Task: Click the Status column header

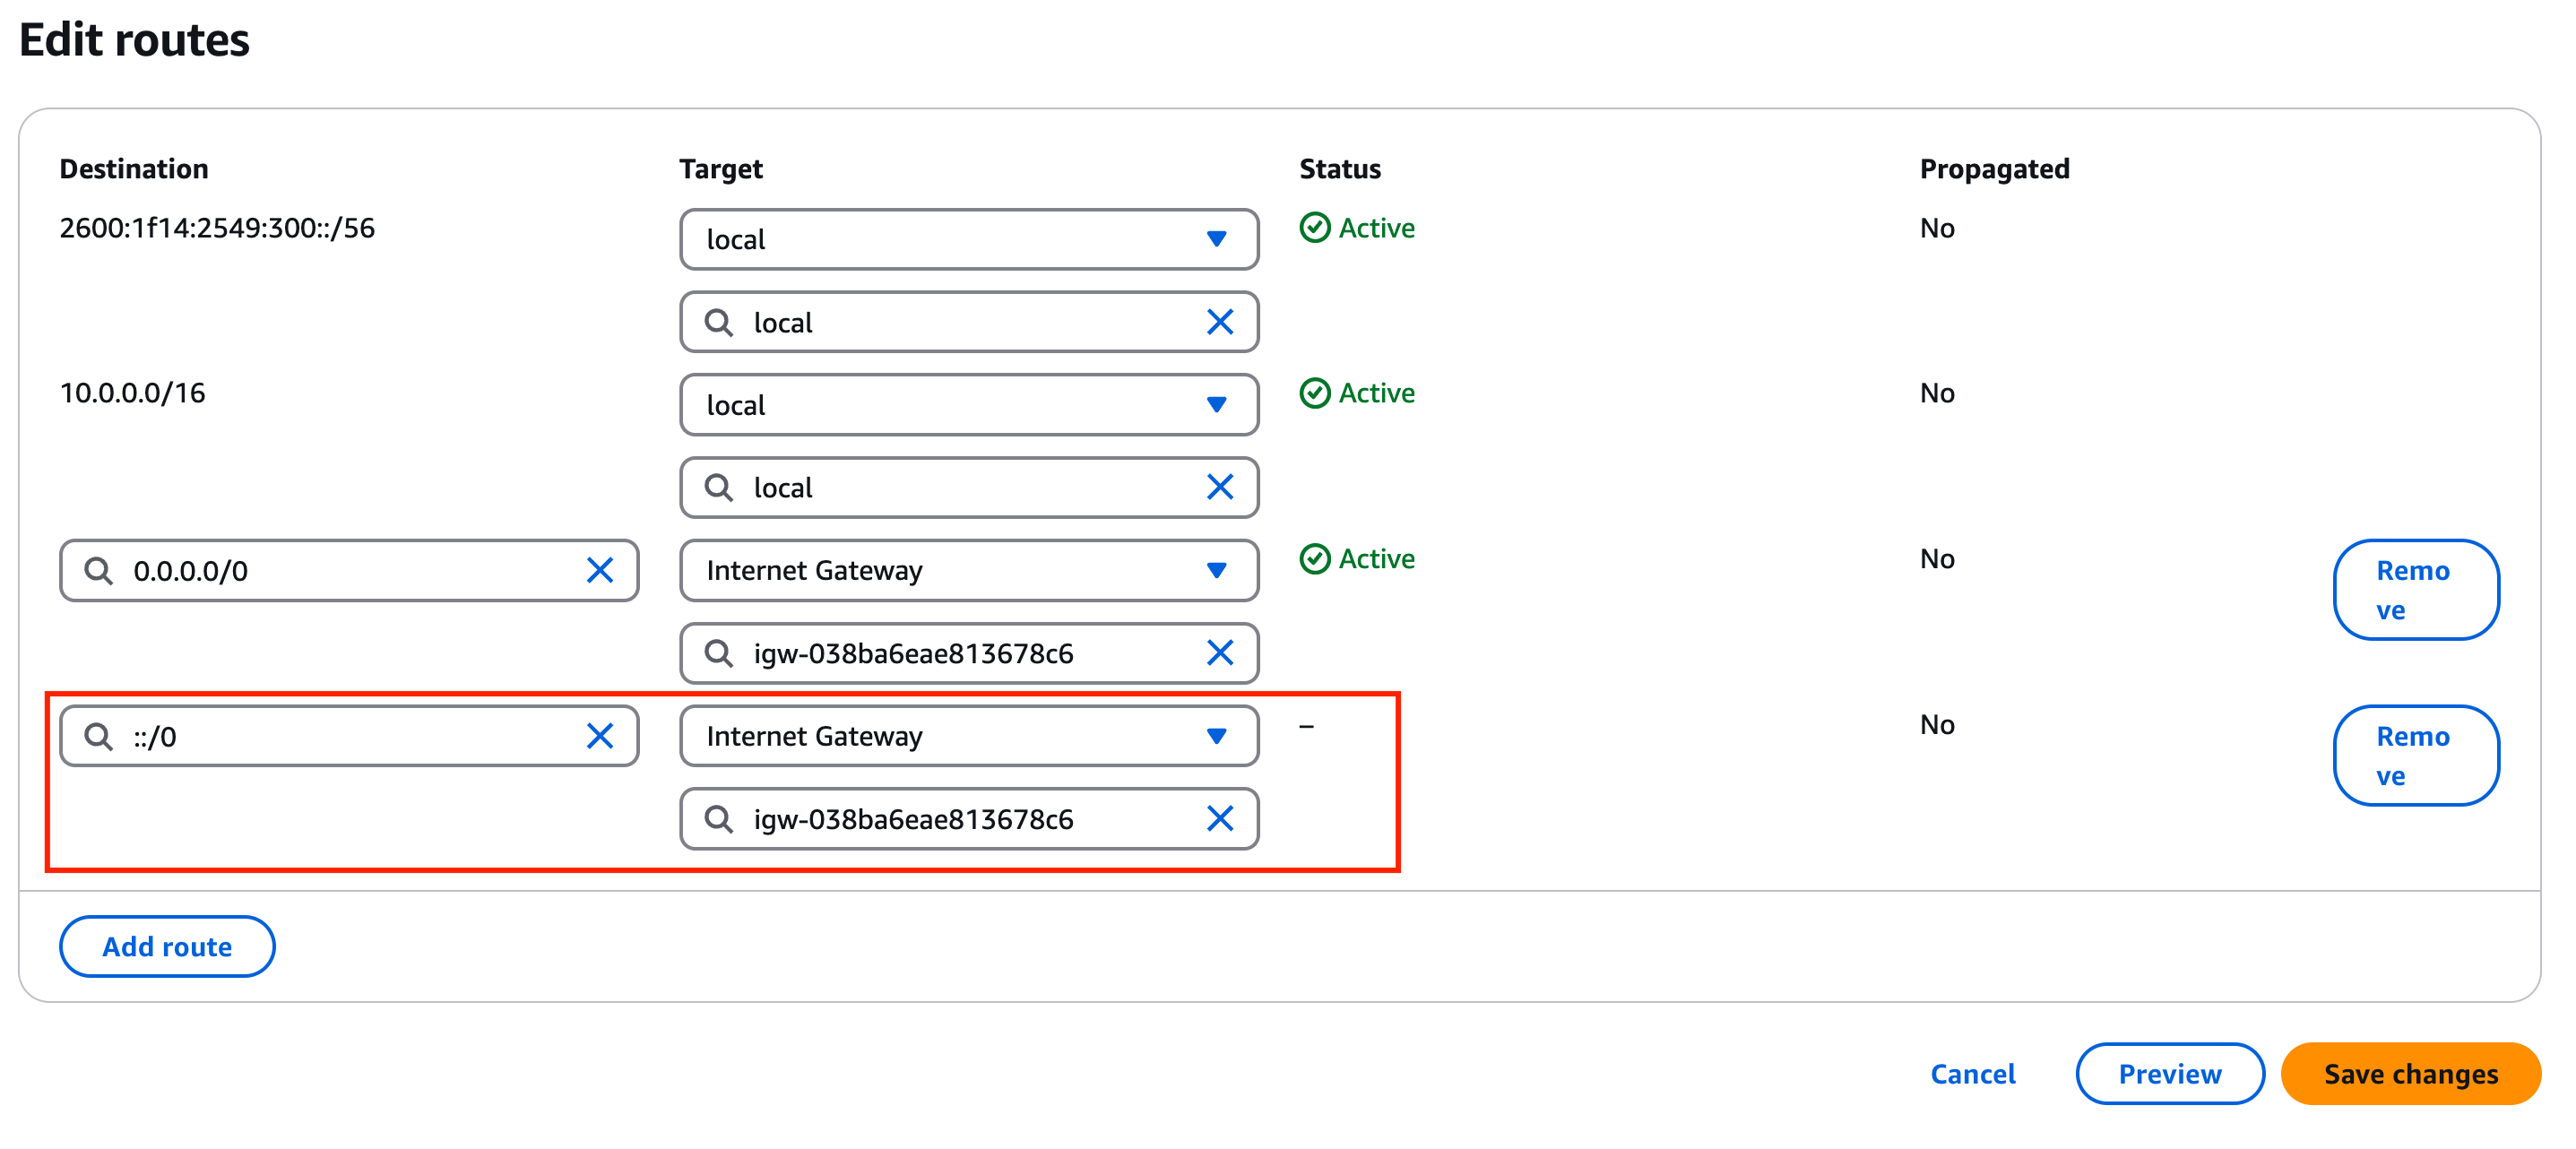Action: coord(1339,169)
